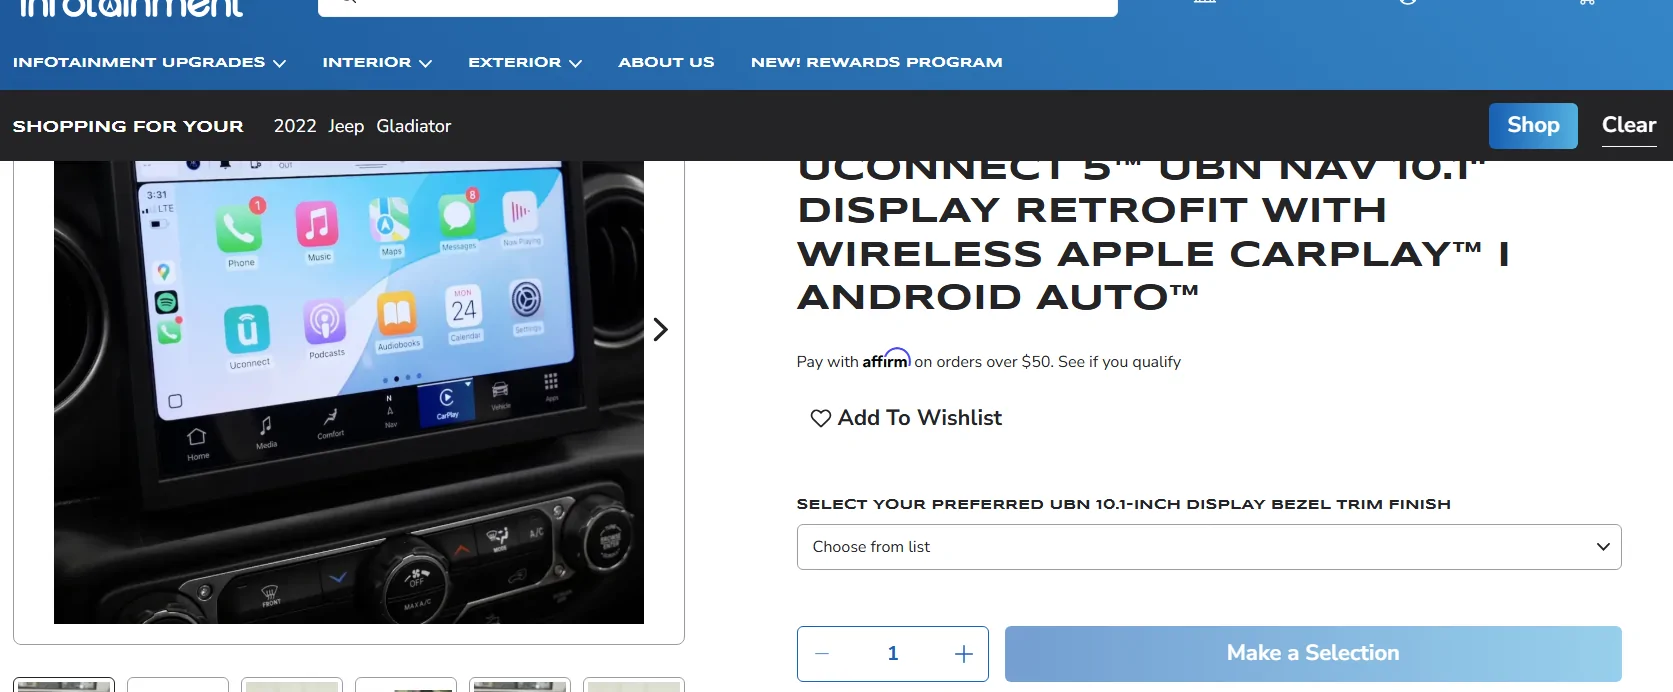This screenshot has width=1673, height=692.
Task: Click the Gladiator model text
Action: coord(414,126)
